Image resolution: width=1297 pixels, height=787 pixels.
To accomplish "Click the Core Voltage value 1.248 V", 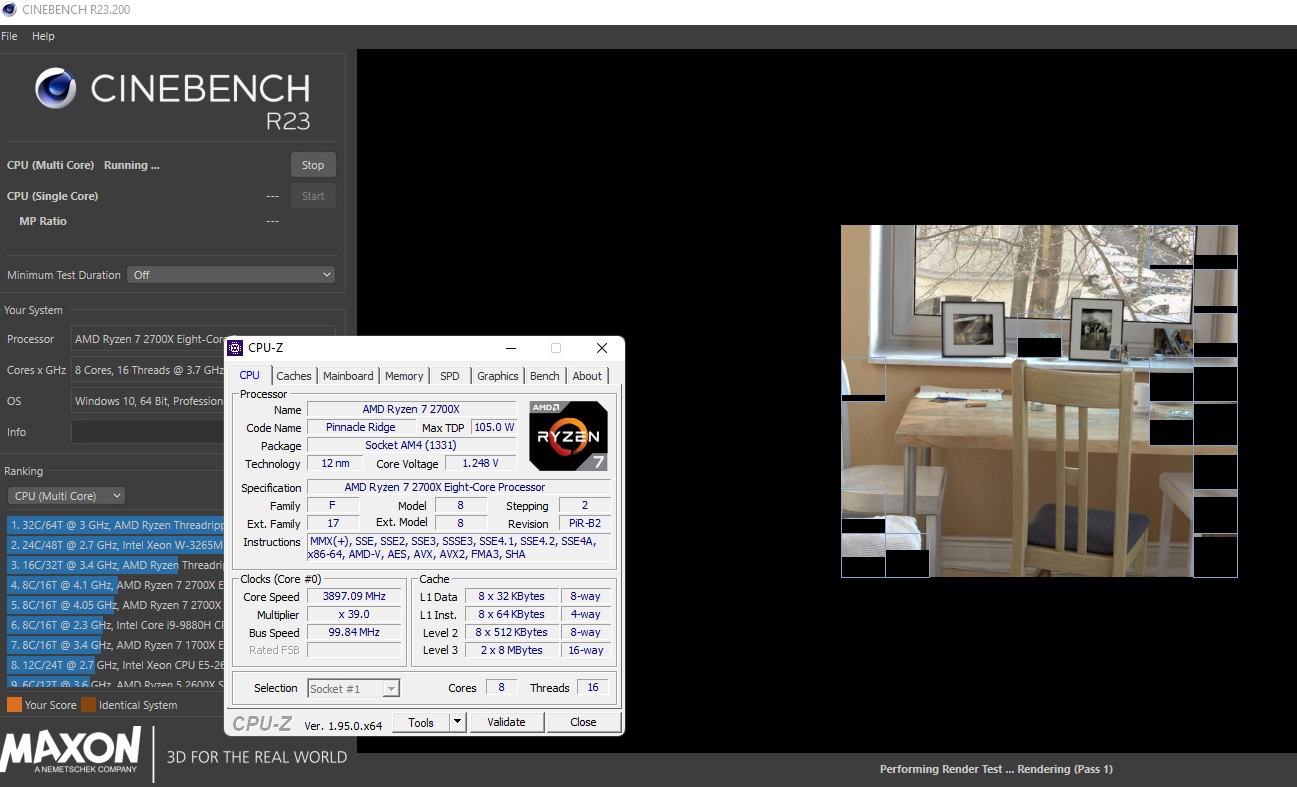I will pos(480,464).
